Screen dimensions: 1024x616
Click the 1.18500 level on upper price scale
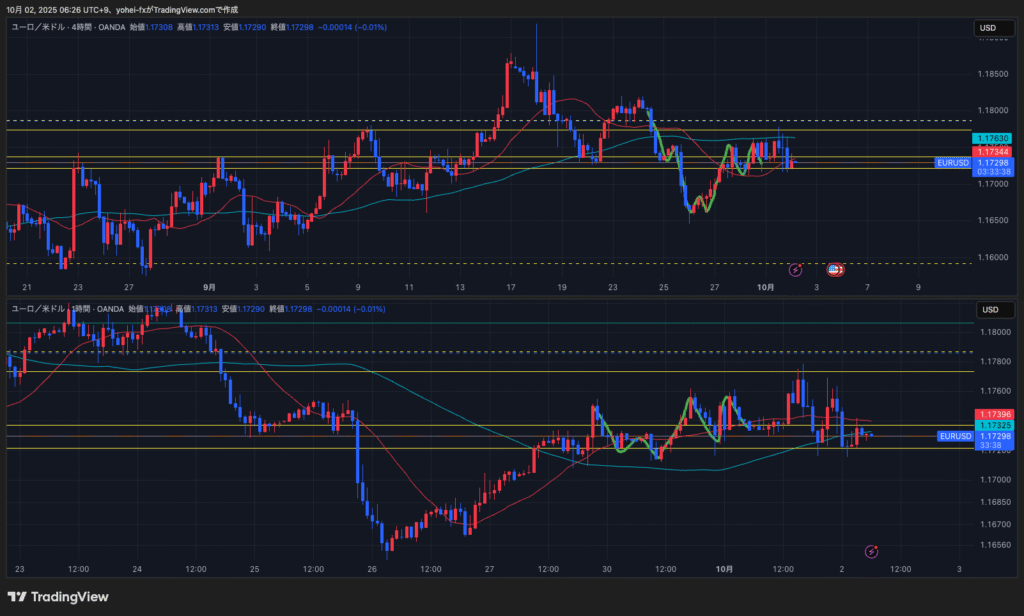993,74
